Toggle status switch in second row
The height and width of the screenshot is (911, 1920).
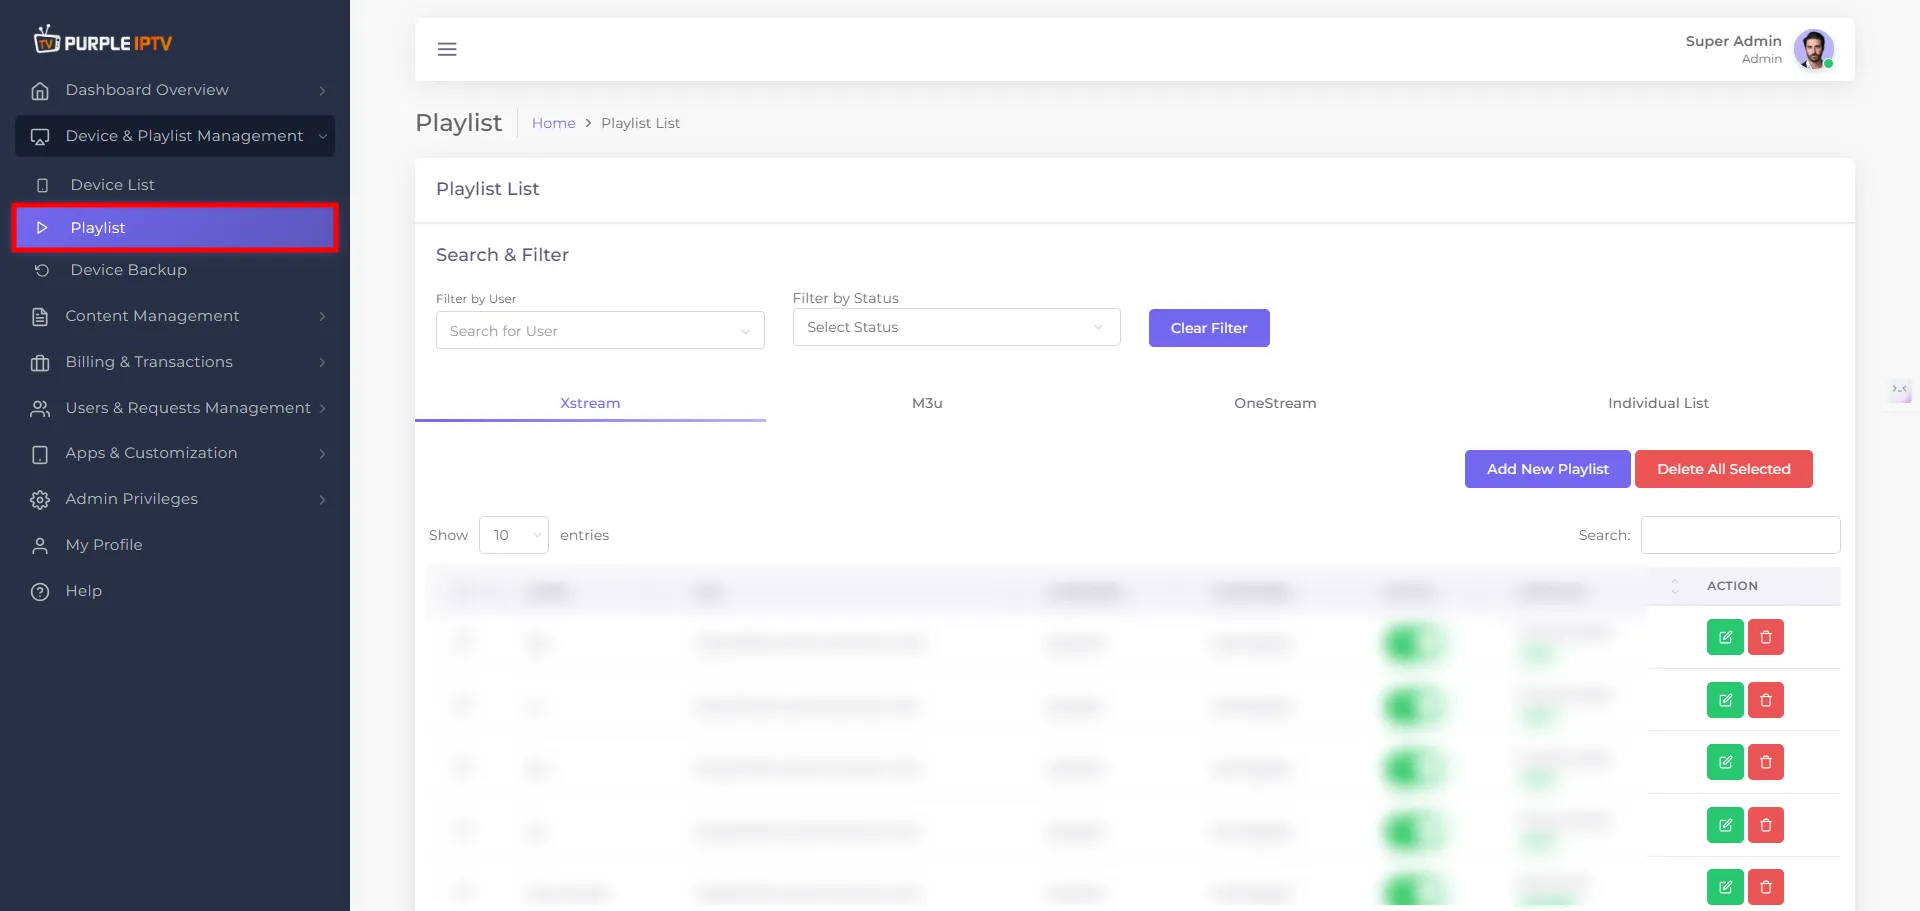(1414, 706)
